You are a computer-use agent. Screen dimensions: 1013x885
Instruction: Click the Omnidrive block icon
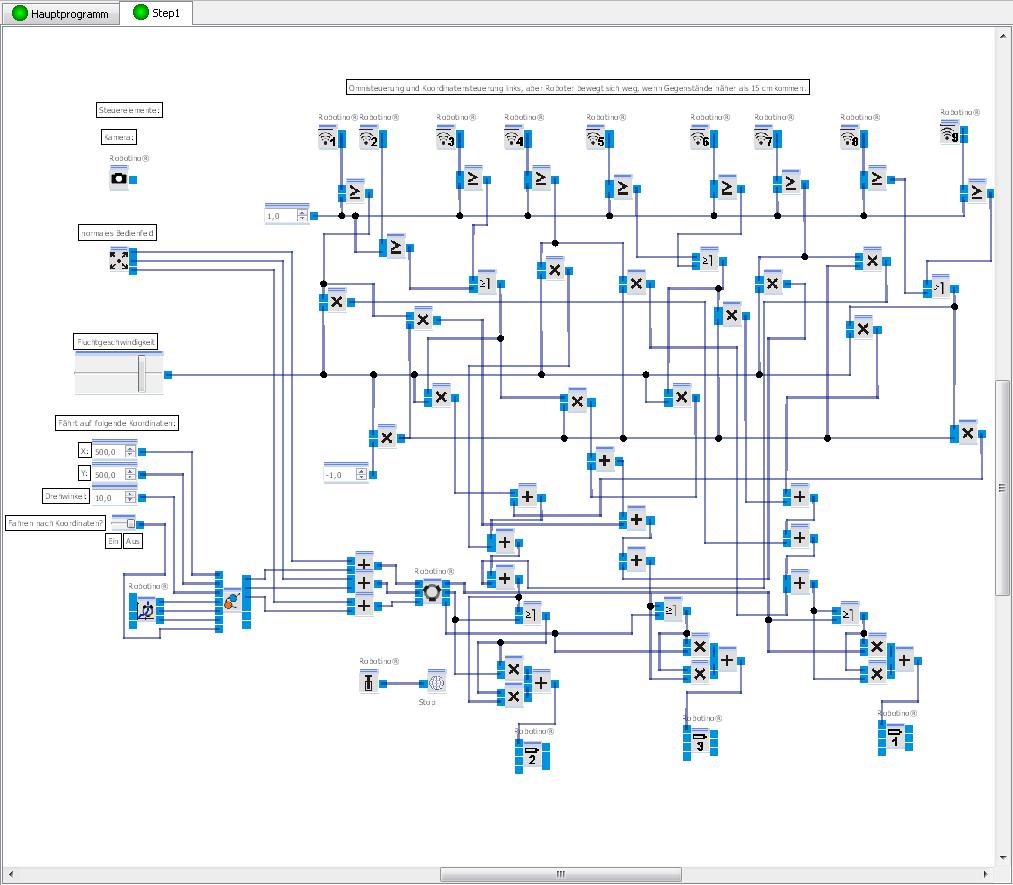431,592
